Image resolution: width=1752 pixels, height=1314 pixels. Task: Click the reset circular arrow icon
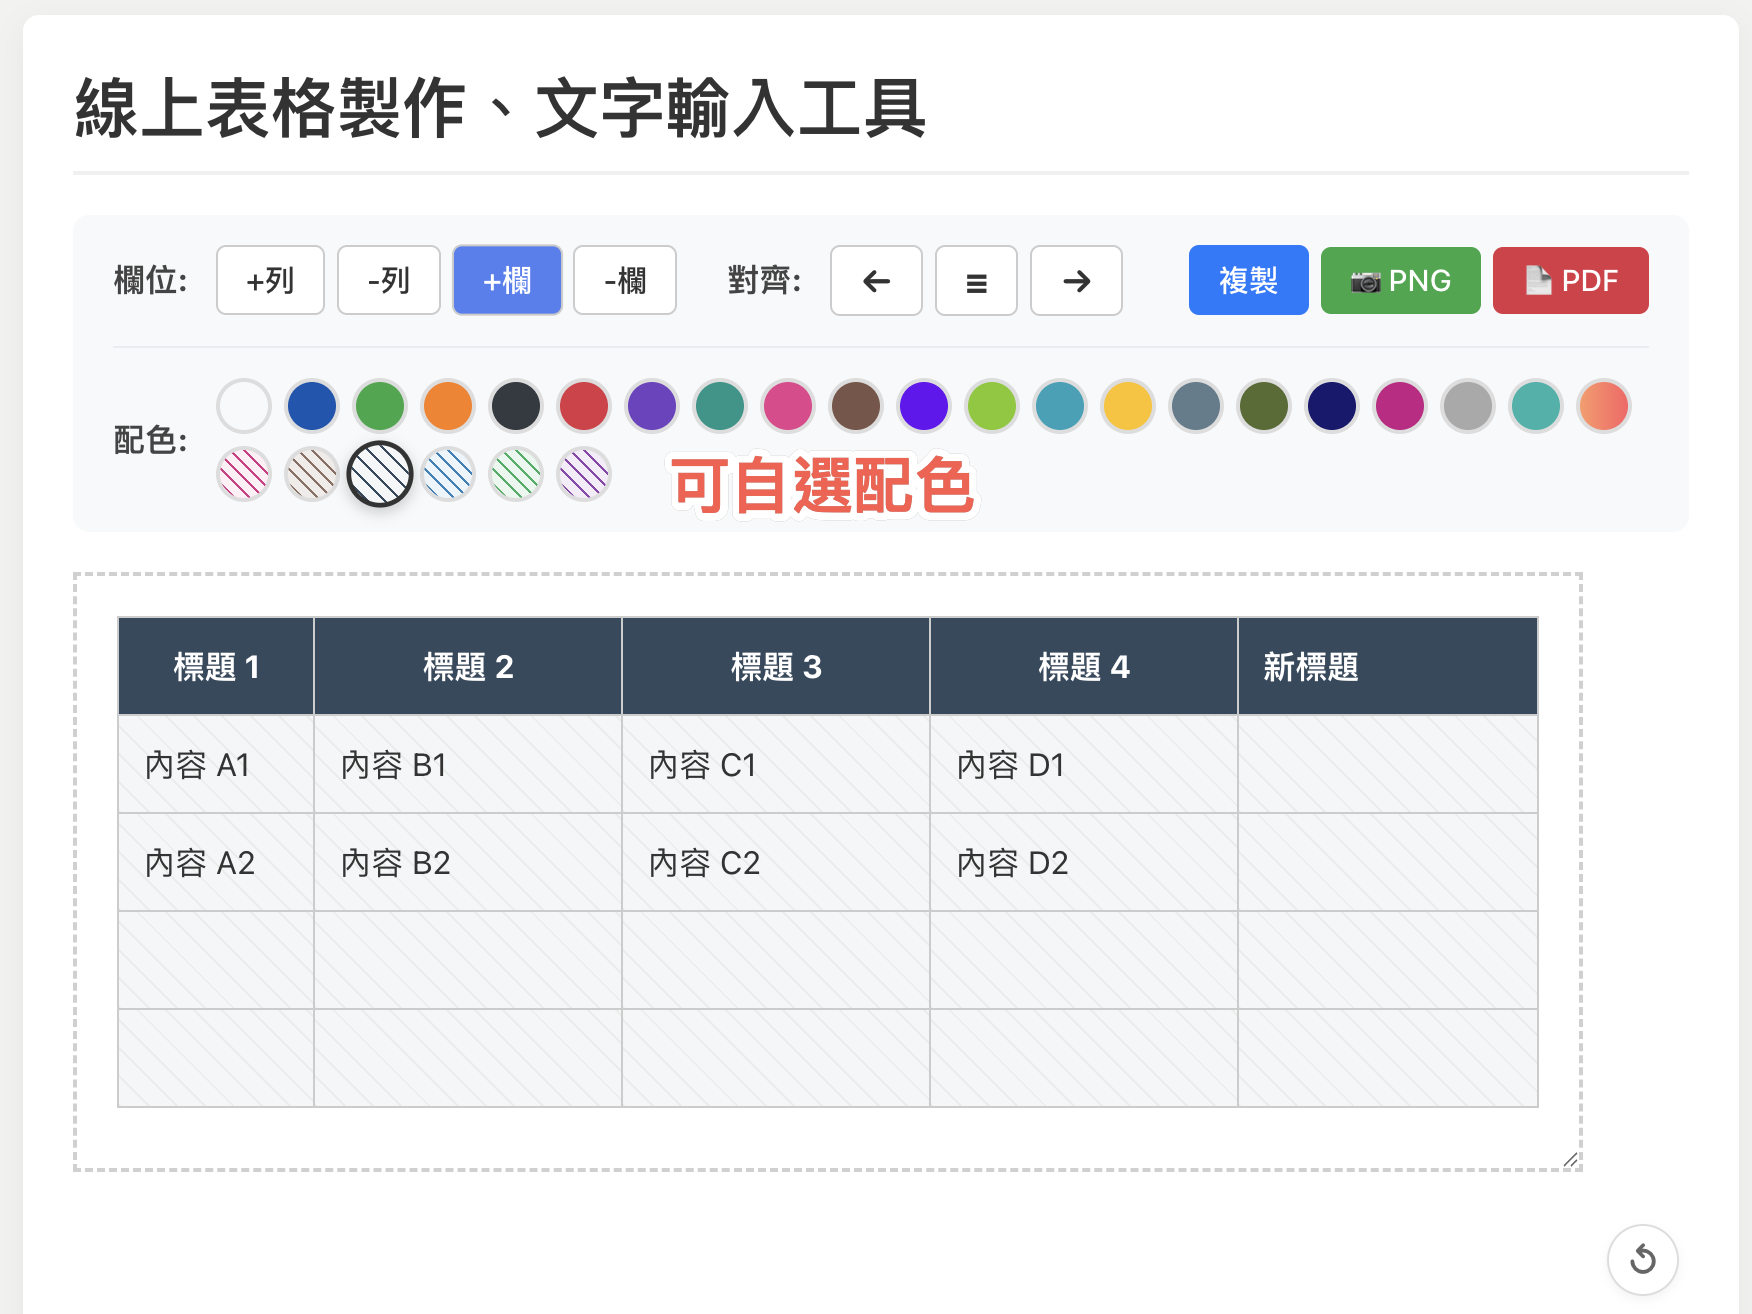pyautogui.click(x=1646, y=1260)
